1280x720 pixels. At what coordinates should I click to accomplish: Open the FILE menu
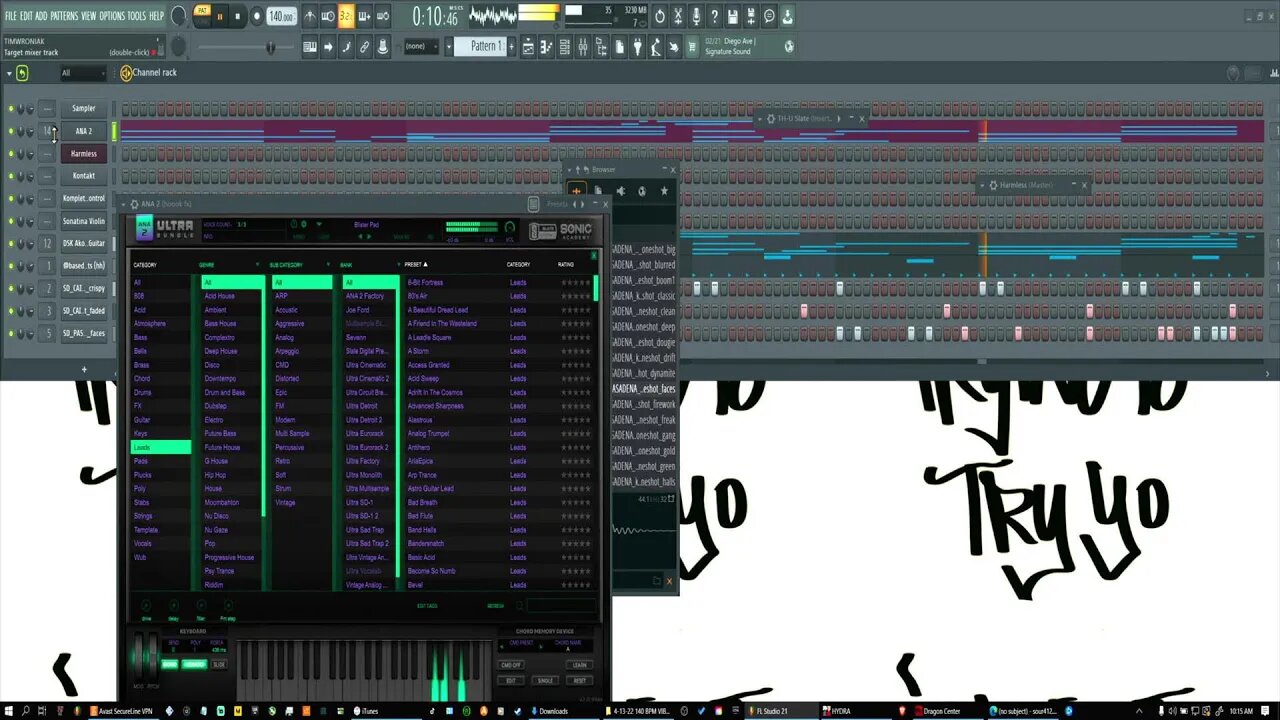point(11,16)
